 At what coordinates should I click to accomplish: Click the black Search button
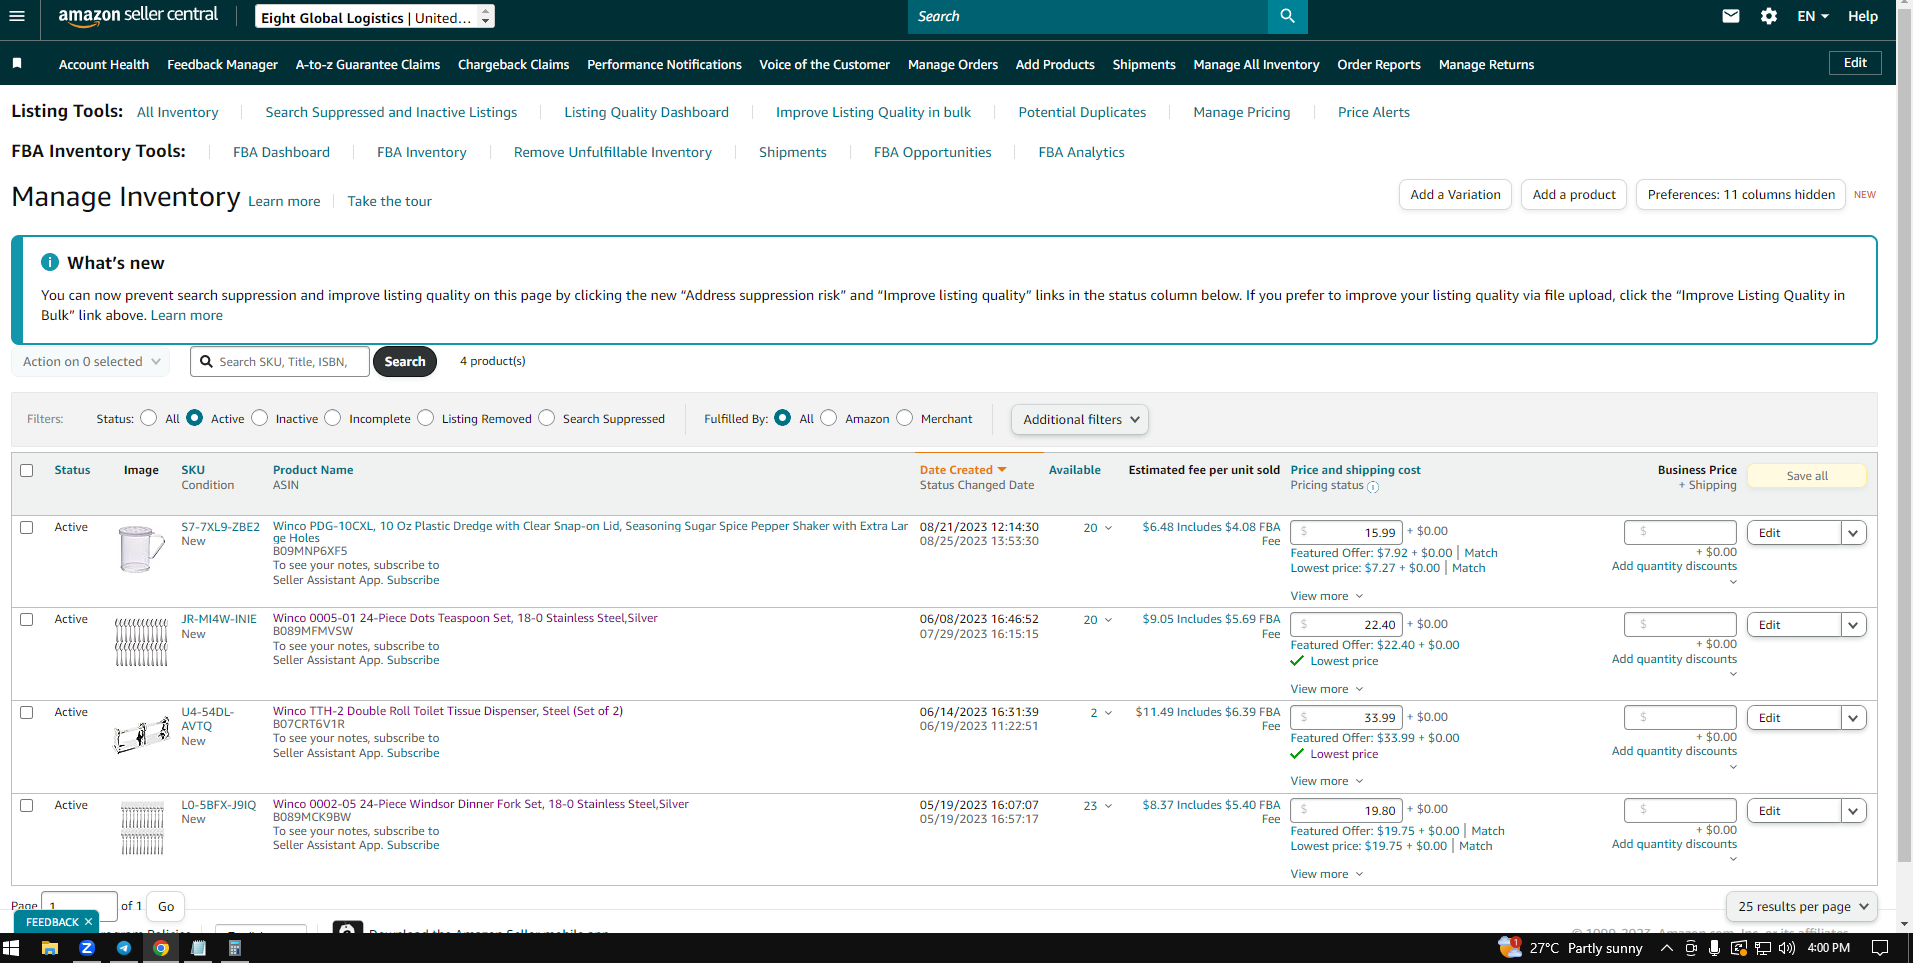[x=405, y=362]
